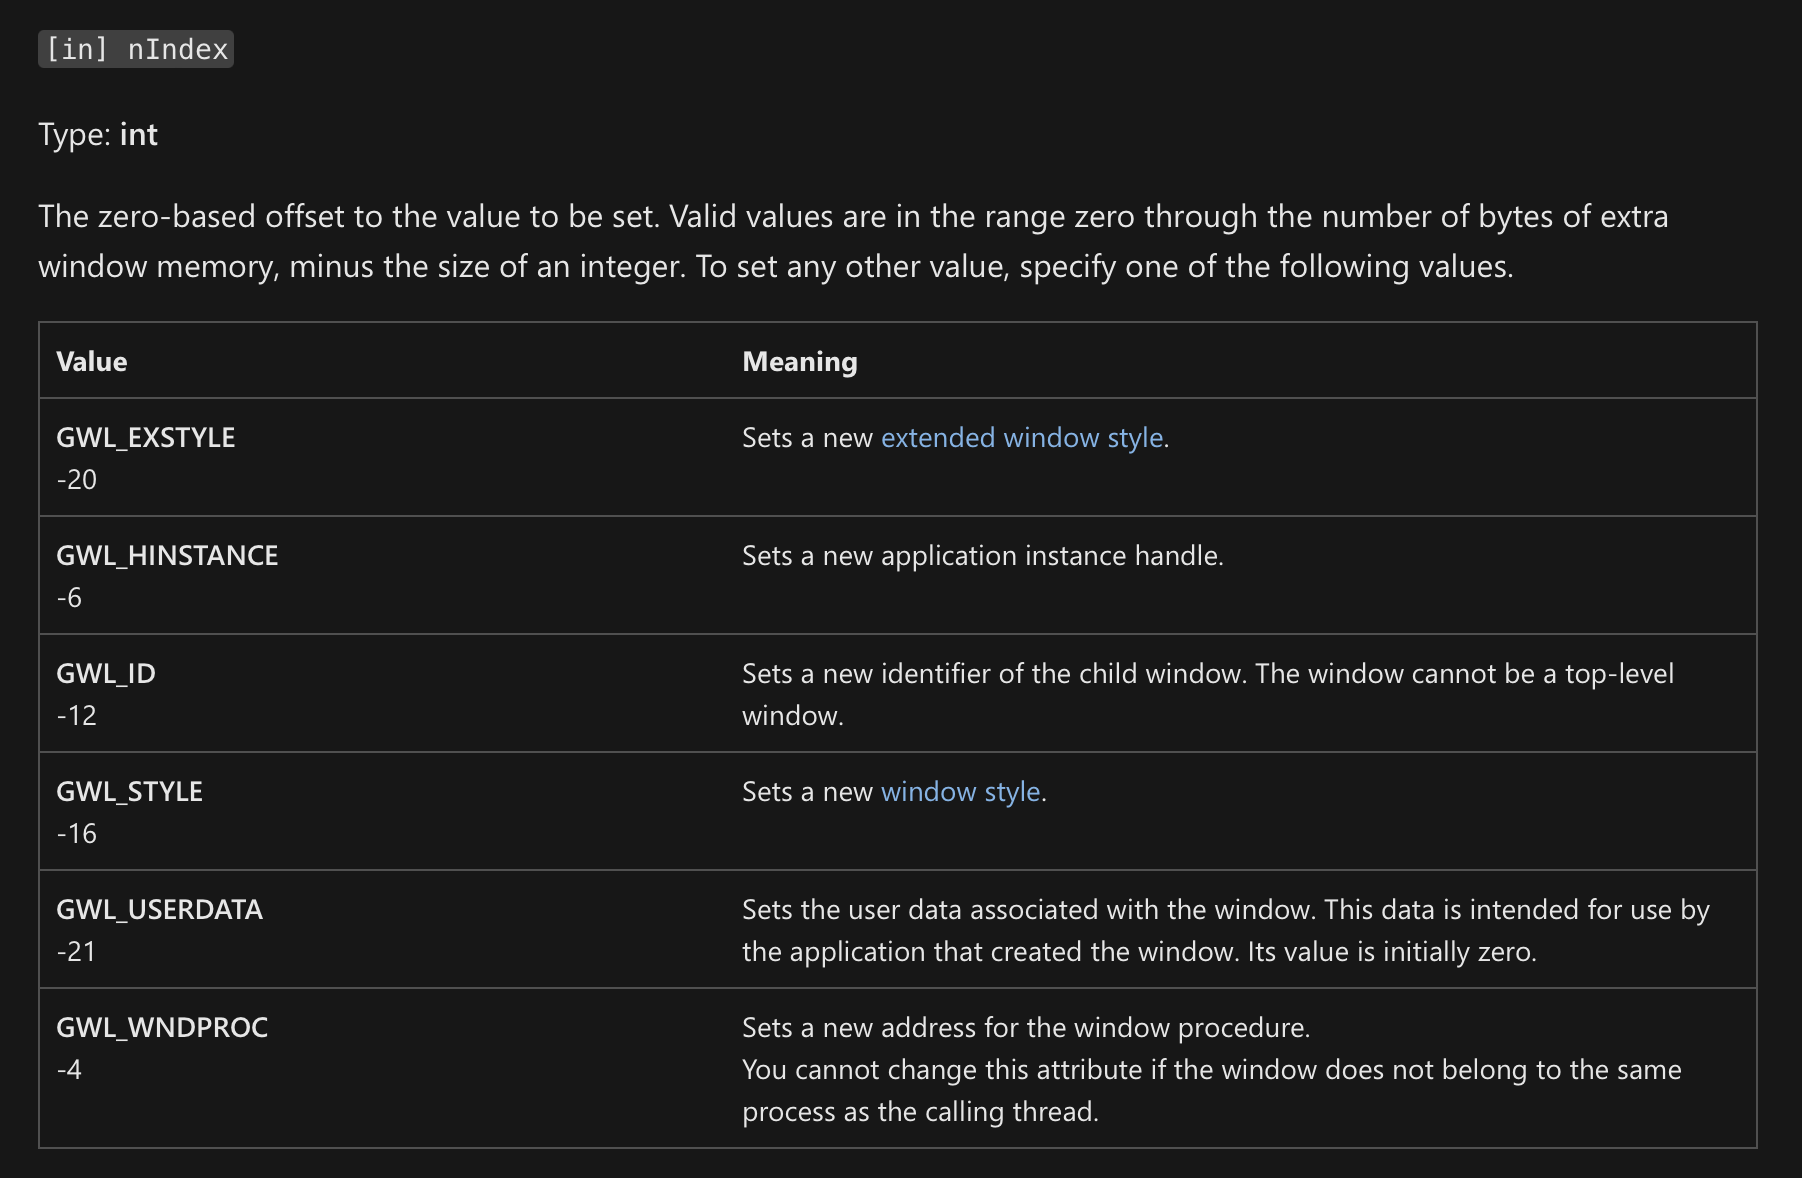Viewport: 1802px width, 1178px height.
Task: Click the 'Sets a new application instance handle' text
Action: tap(982, 556)
